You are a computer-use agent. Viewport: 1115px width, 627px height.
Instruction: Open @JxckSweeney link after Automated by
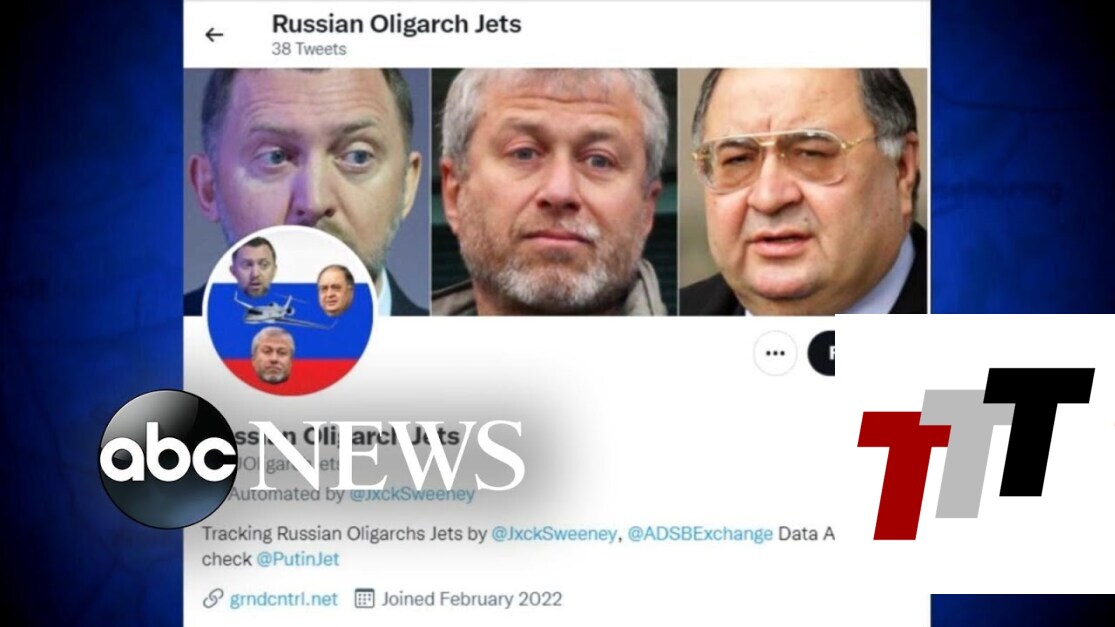[x=412, y=494]
